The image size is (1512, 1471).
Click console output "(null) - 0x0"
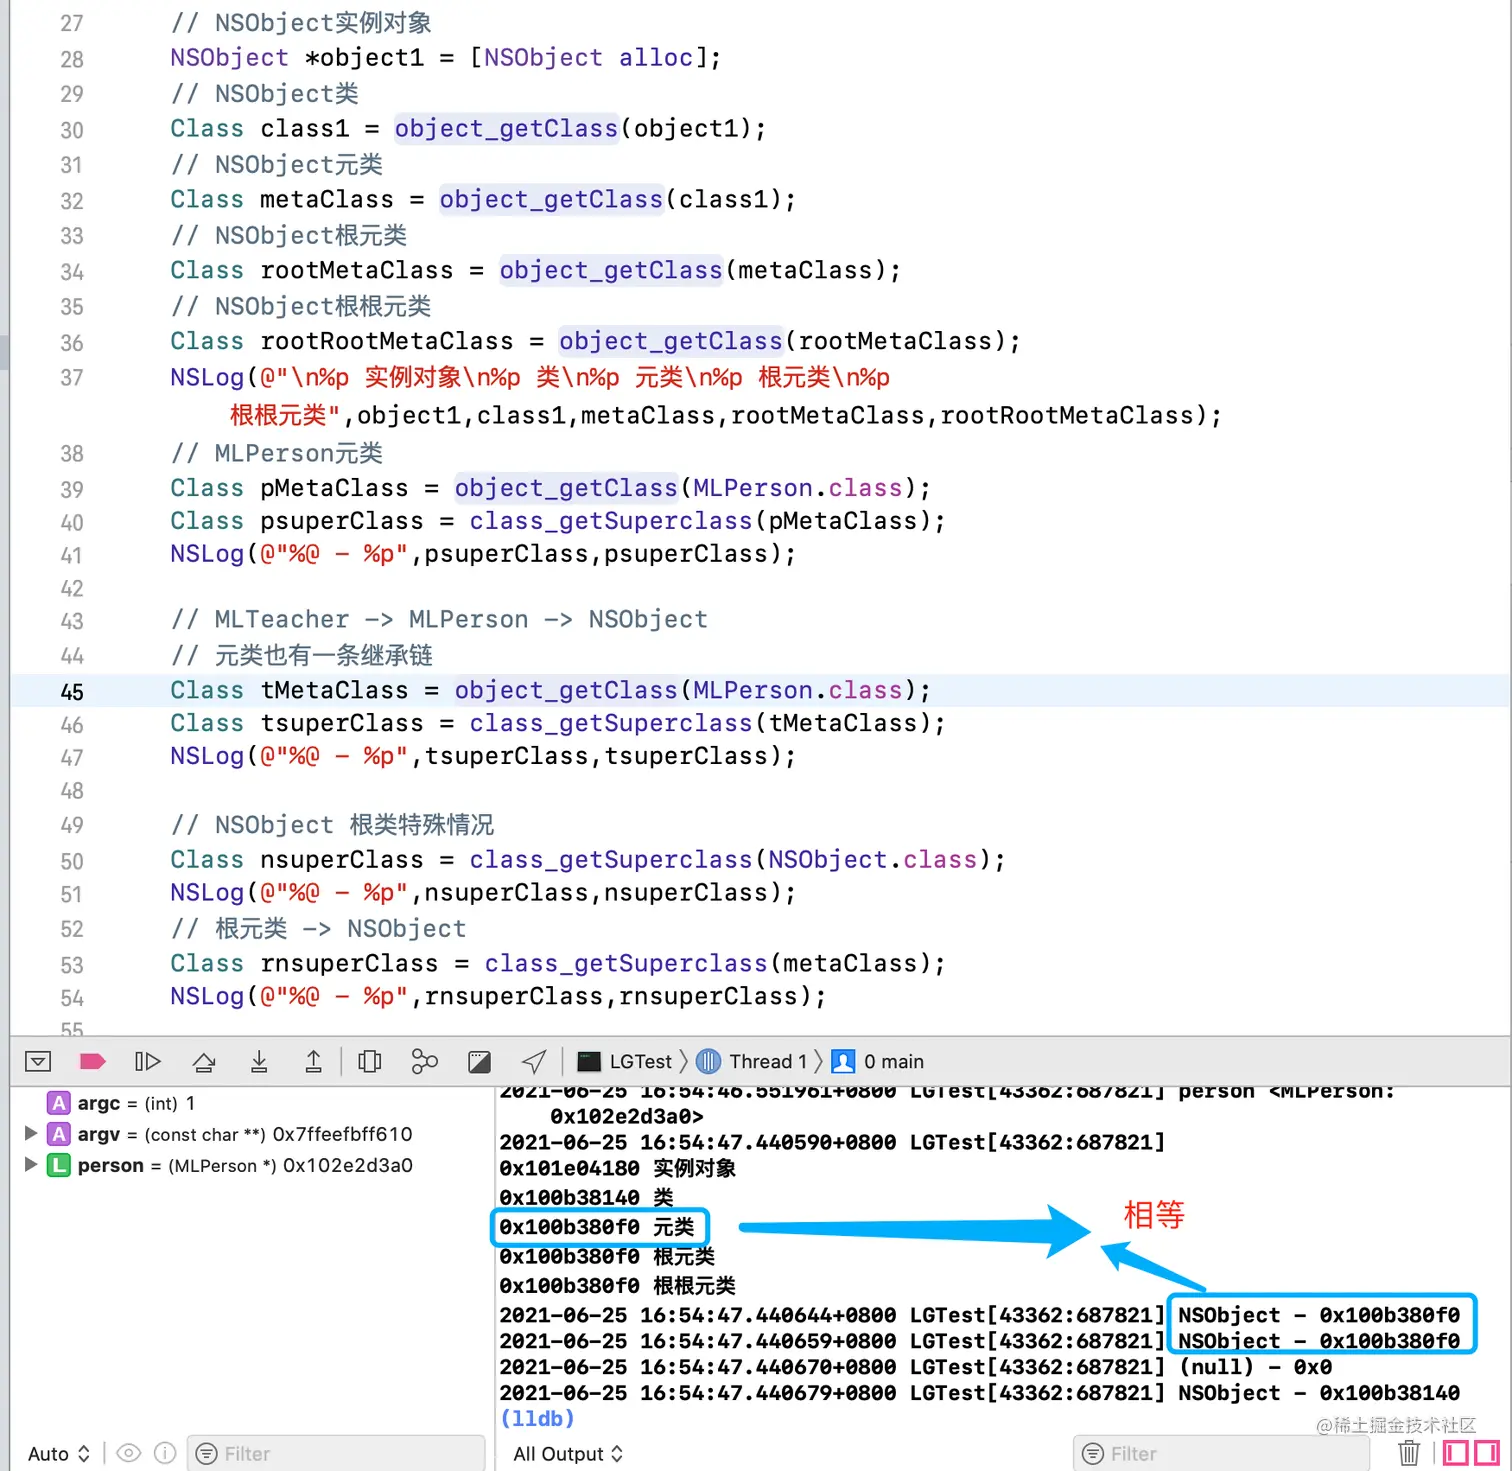pos(1255,1367)
